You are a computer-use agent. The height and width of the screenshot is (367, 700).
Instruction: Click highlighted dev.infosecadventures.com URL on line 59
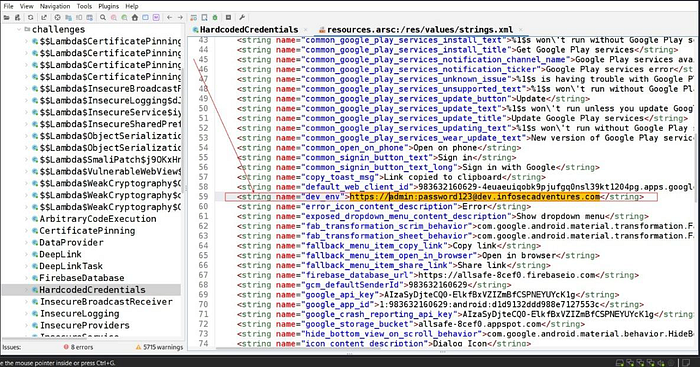pos(475,197)
